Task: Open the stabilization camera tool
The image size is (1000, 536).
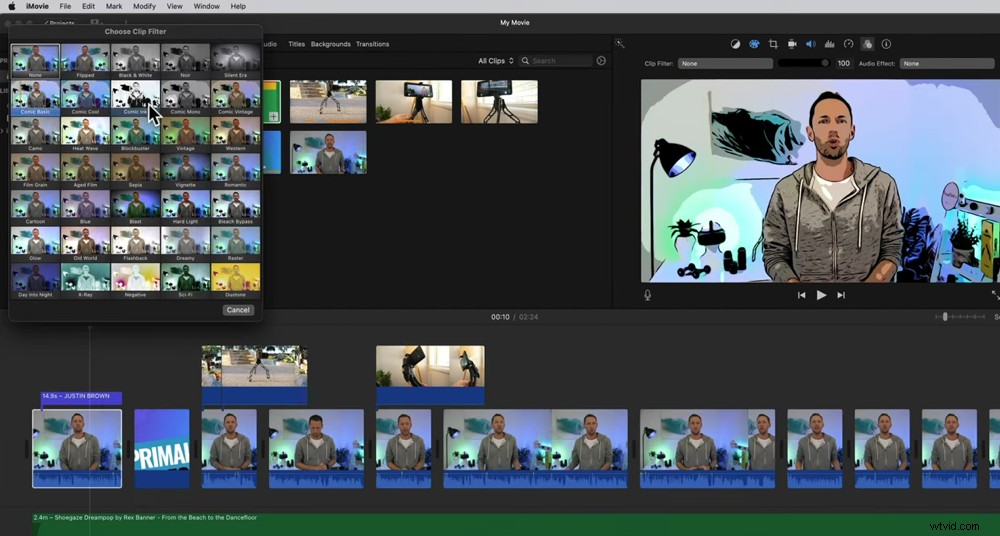Action: click(792, 44)
